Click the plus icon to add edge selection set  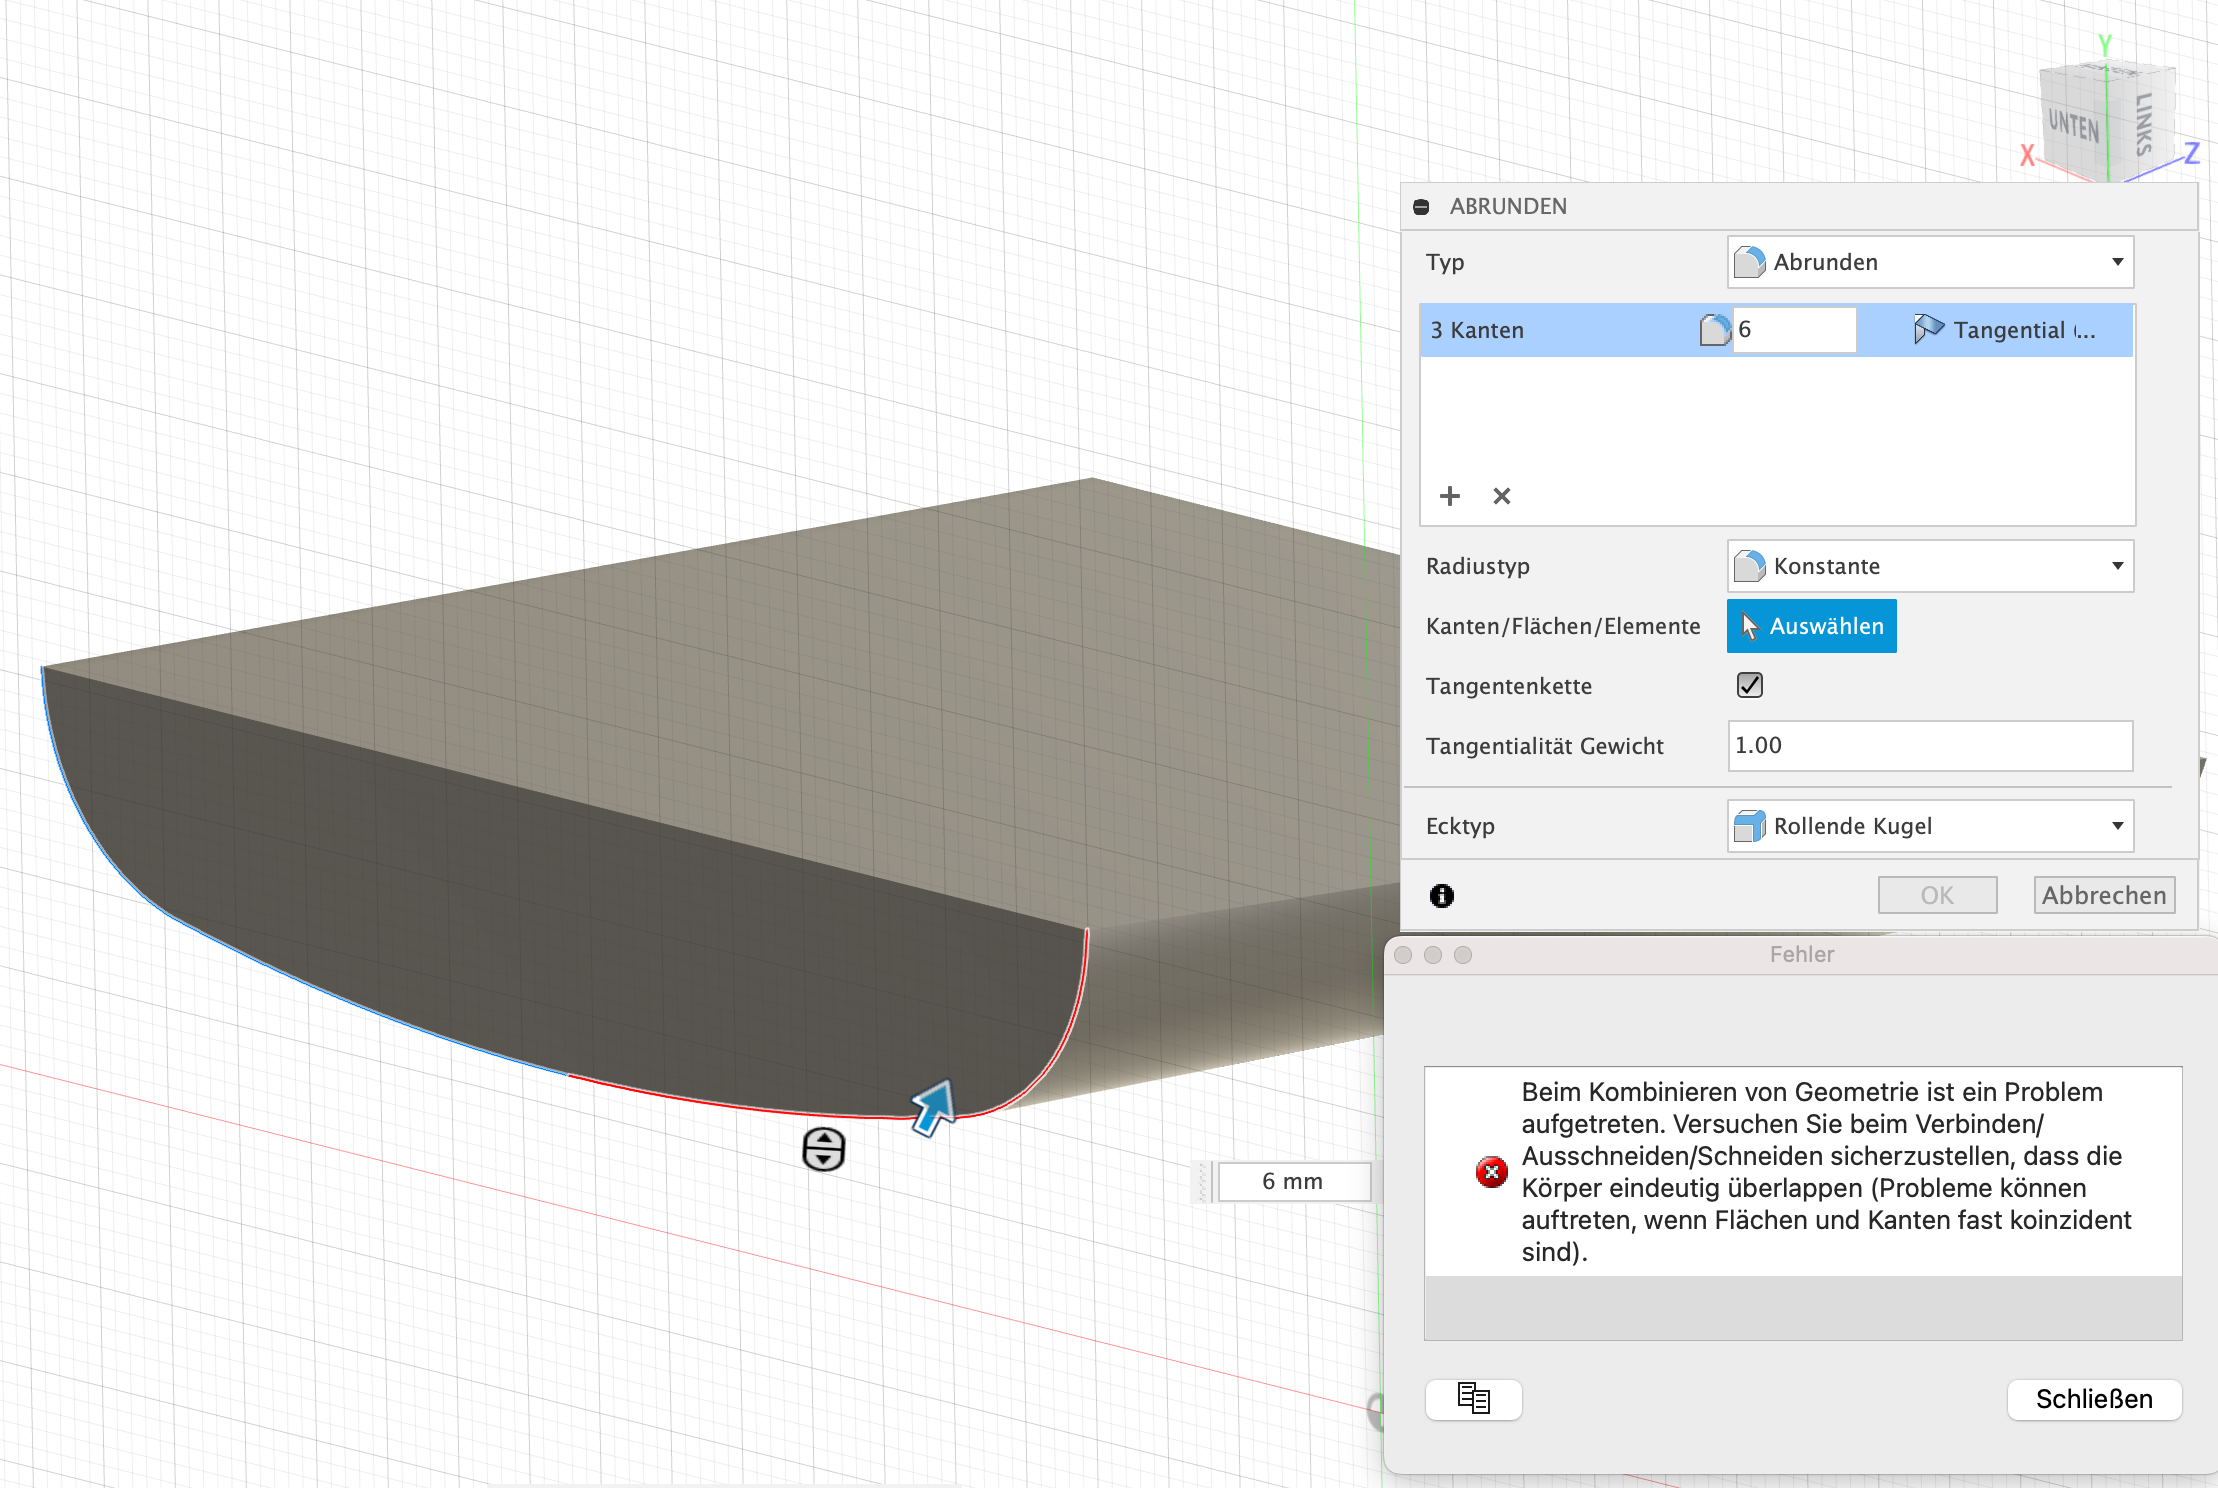coord(1451,496)
